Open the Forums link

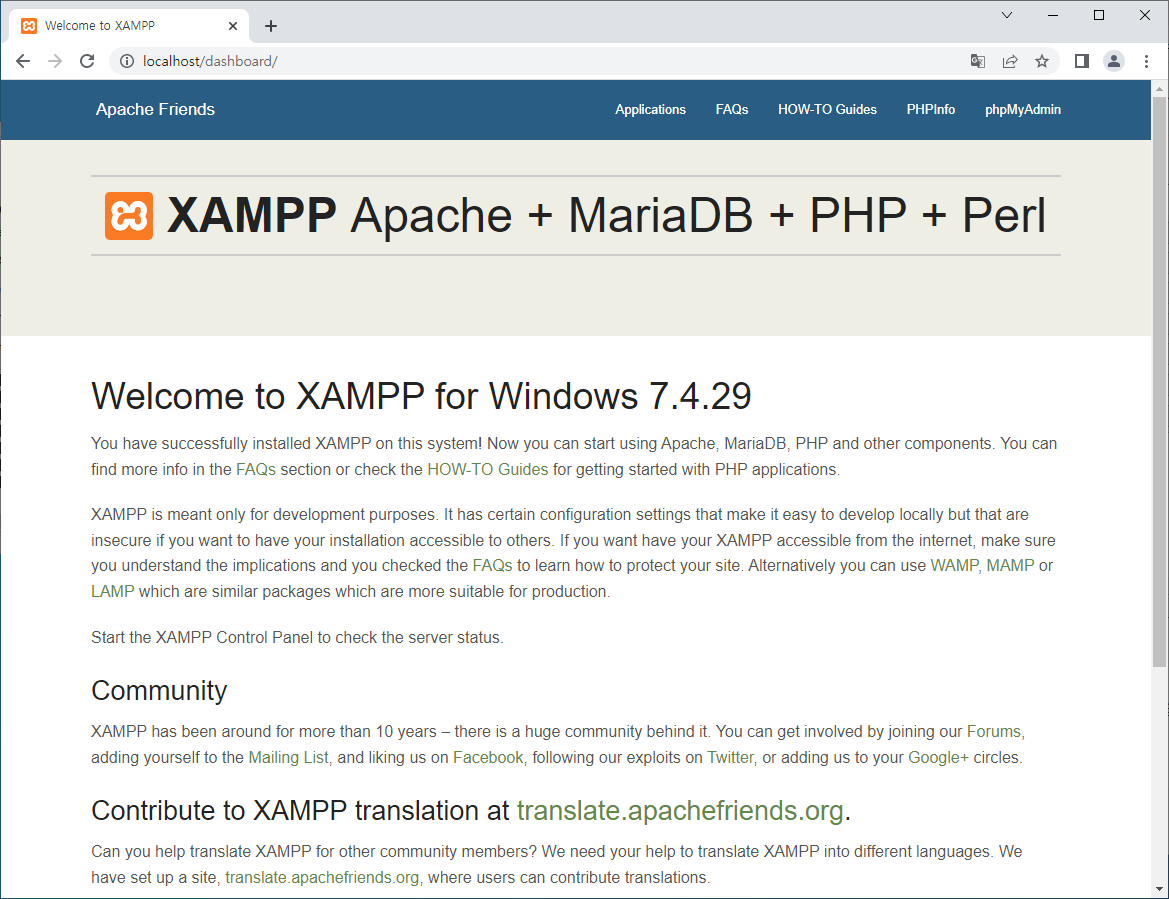click(x=994, y=732)
